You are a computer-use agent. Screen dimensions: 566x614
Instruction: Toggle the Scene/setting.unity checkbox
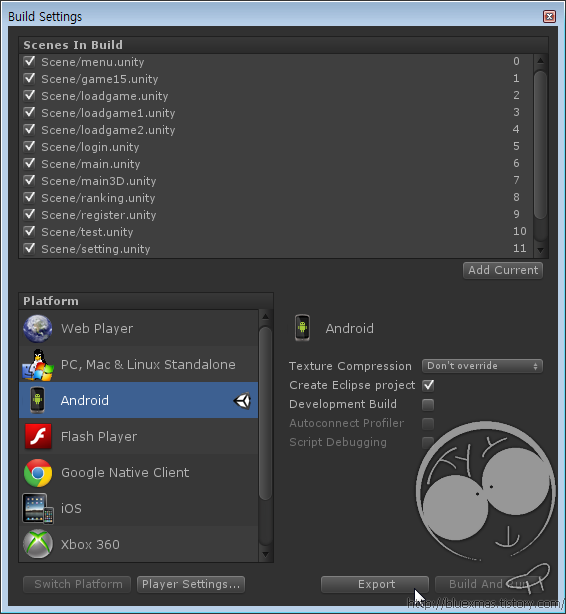[x=29, y=248]
